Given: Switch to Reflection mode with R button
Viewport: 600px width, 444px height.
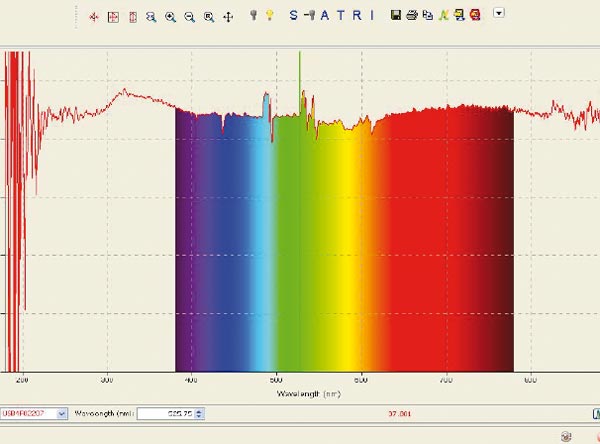Looking at the screenshot, I should coord(357,16).
